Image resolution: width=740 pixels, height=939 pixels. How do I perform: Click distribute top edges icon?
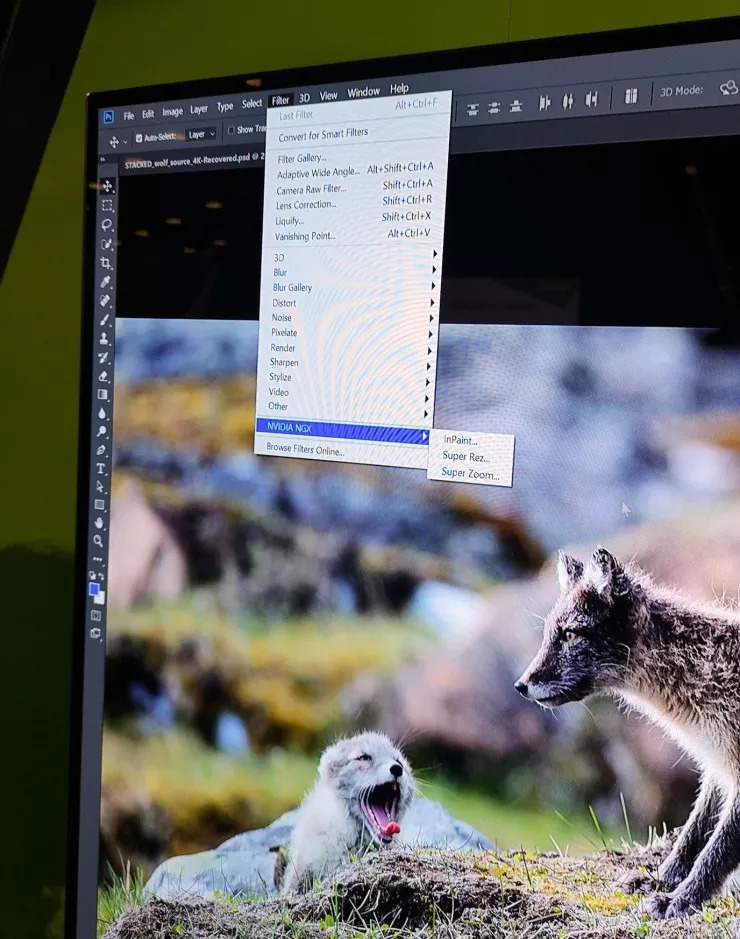pos(473,110)
